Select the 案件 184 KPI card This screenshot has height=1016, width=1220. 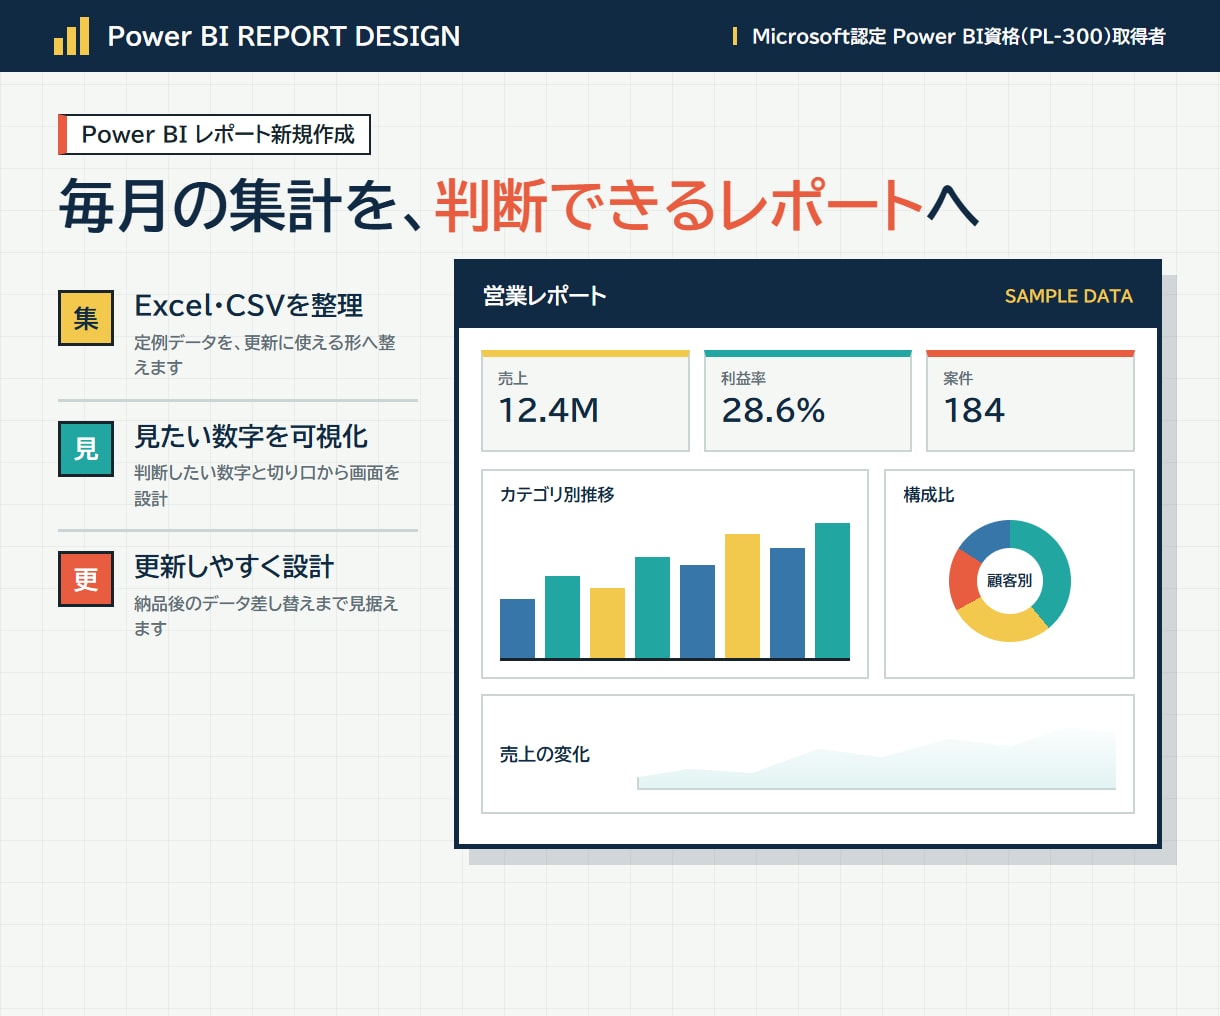1030,401
